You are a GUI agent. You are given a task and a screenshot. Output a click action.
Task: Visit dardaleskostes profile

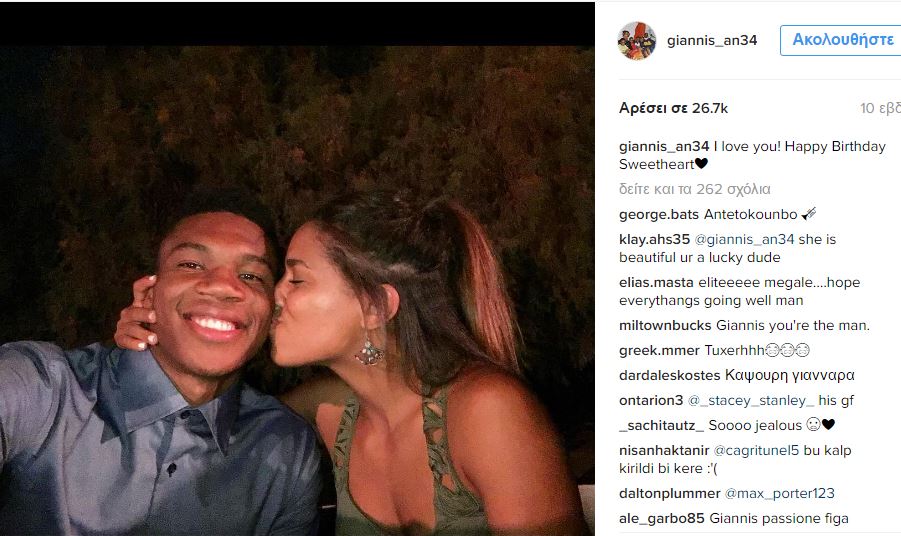coord(669,376)
